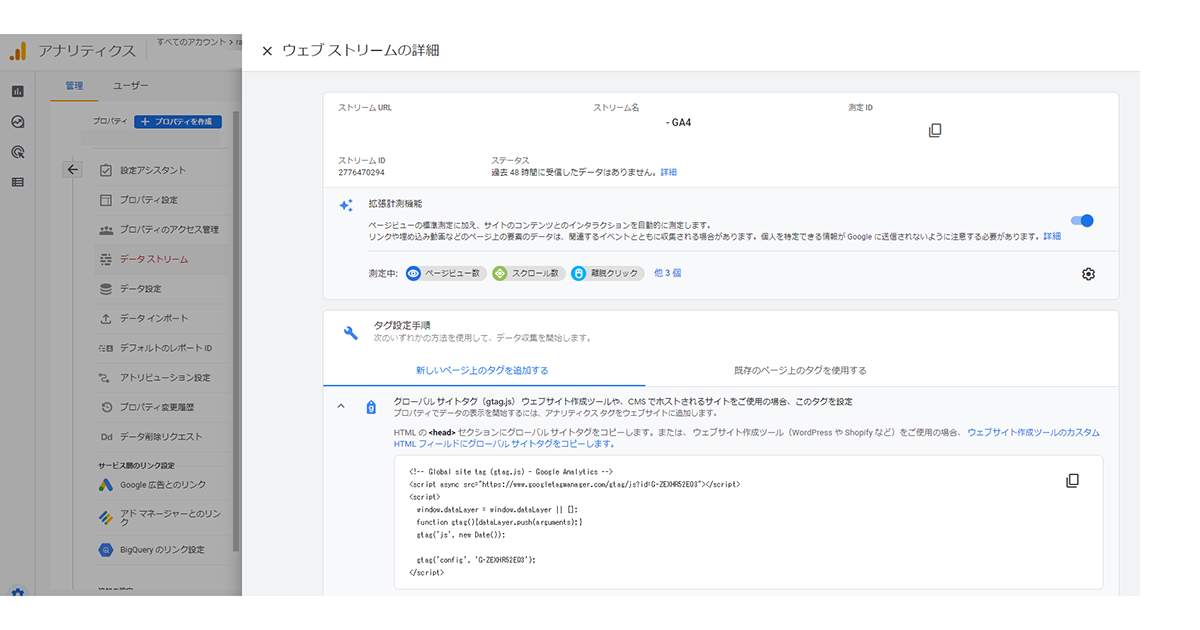Click the データ設定 database icon
This screenshot has height=630, width=1200.
pyautogui.click(x=106, y=289)
